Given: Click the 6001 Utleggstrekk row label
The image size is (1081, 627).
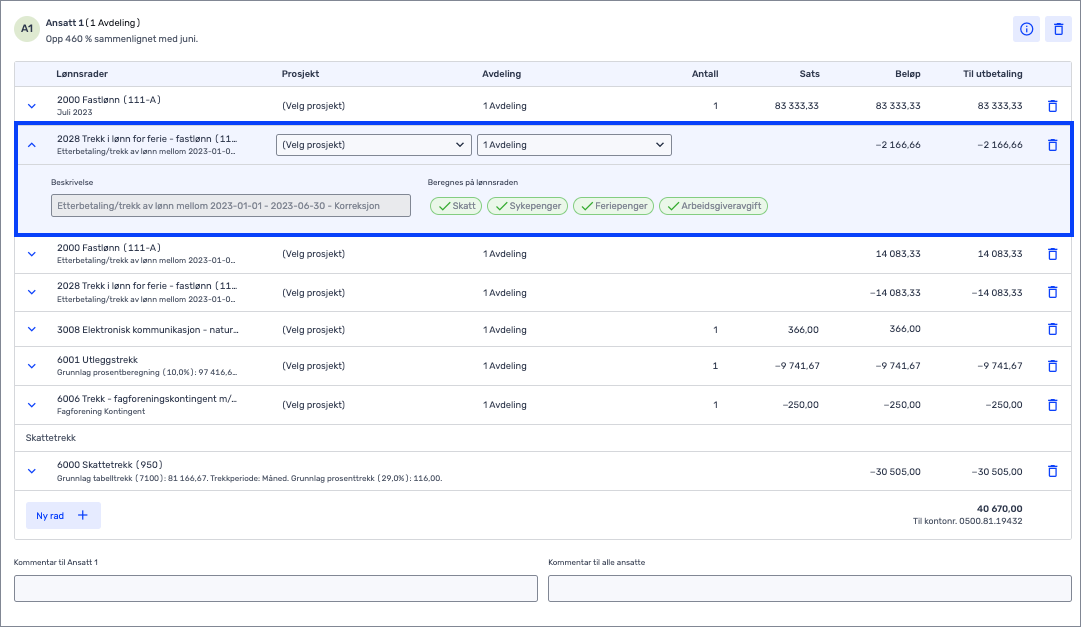Looking at the screenshot, I should click(97, 360).
